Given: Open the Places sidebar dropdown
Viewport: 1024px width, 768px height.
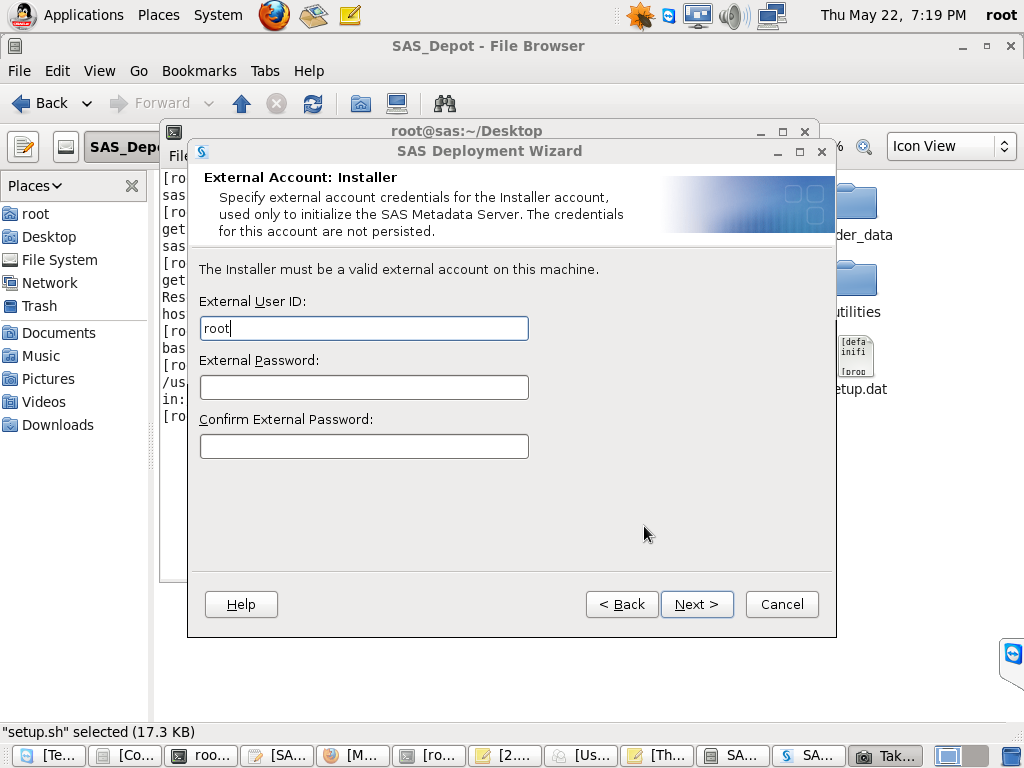Looking at the screenshot, I should pyautogui.click(x=35, y=185).
